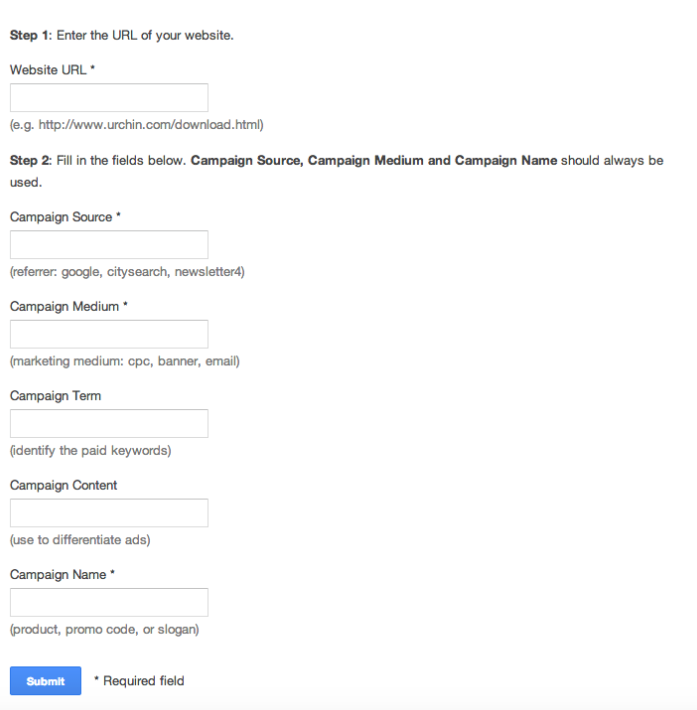
Task: Click the 'product, promo code, or slogan' hint
Action: pos(105,629)
